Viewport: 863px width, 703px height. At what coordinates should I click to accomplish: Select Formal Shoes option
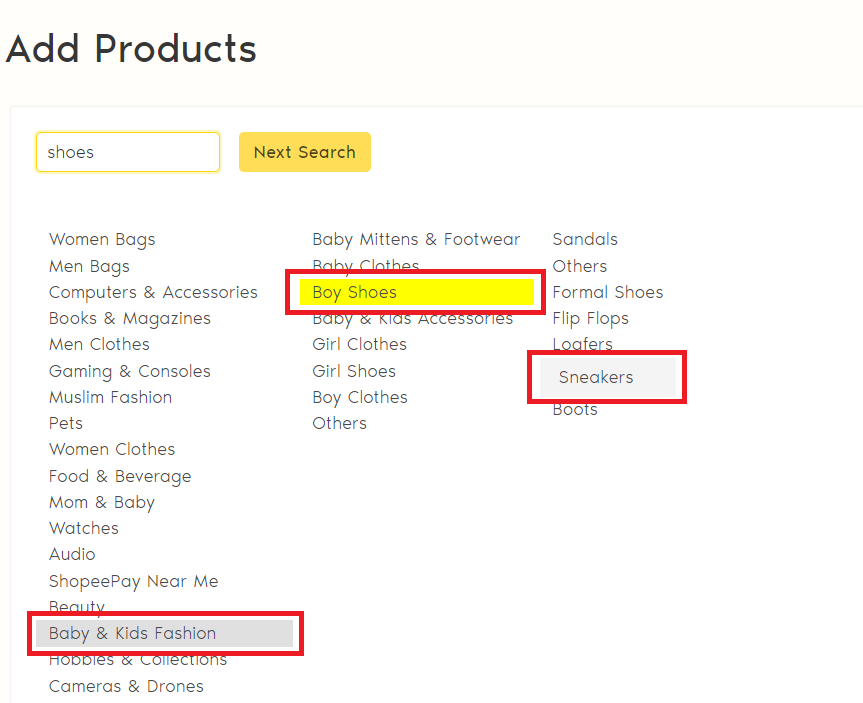[x=608, y=292]
